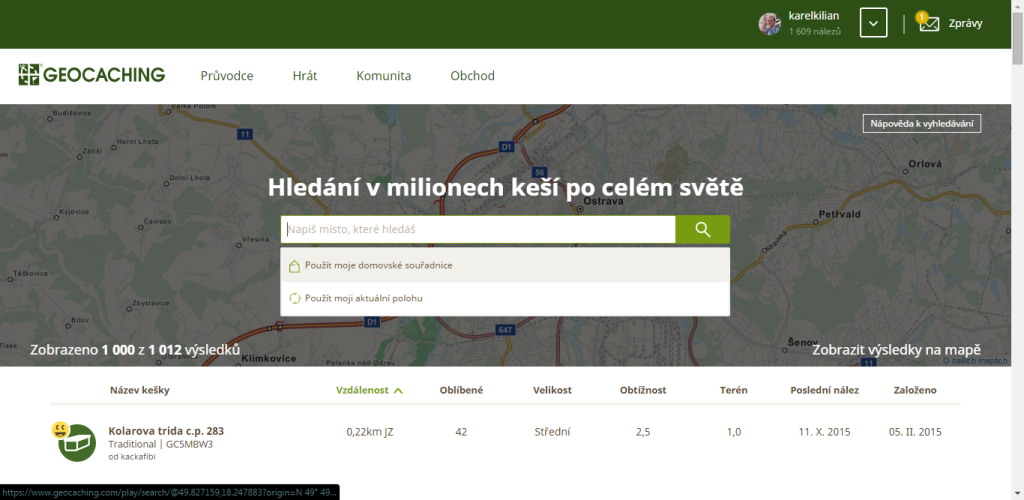Sort by Velikost column
This screenshot has width=1024, height=500.
click(x=552, y=390)
